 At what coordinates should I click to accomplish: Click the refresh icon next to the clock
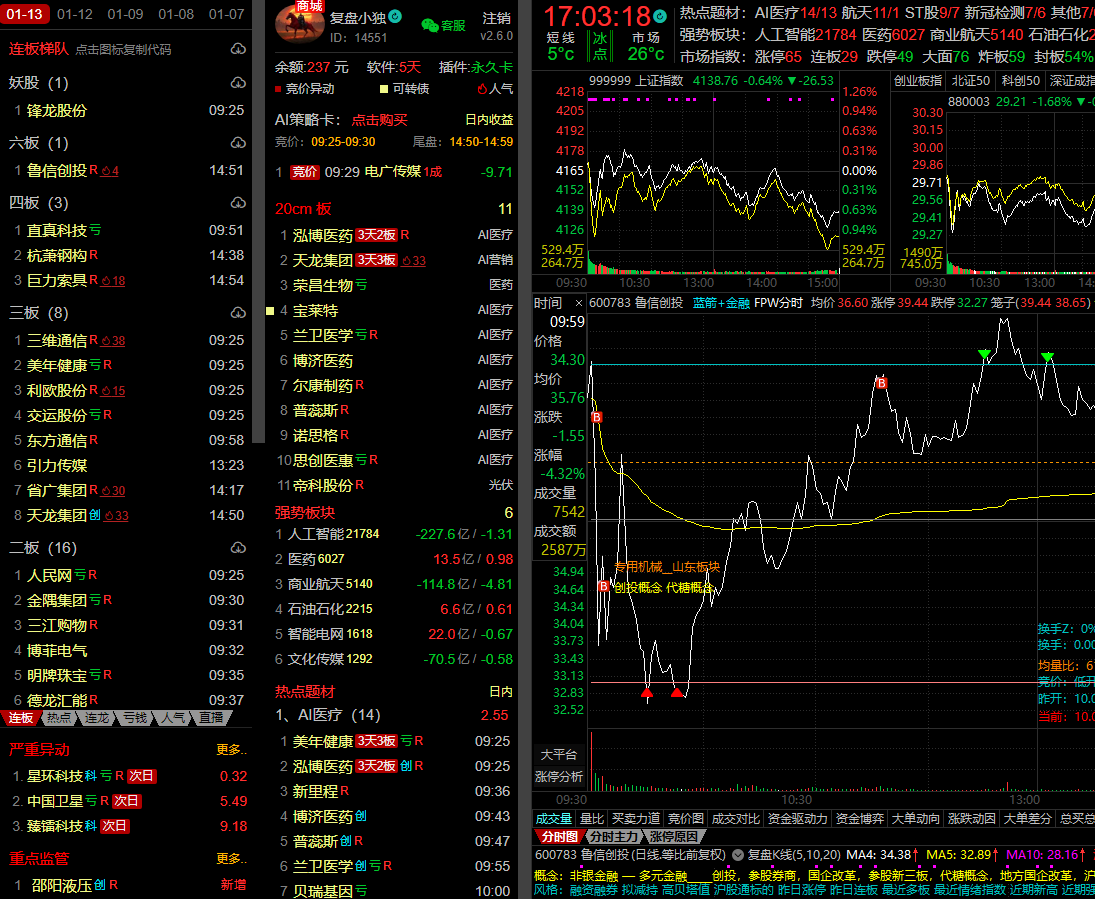[660, 17]
